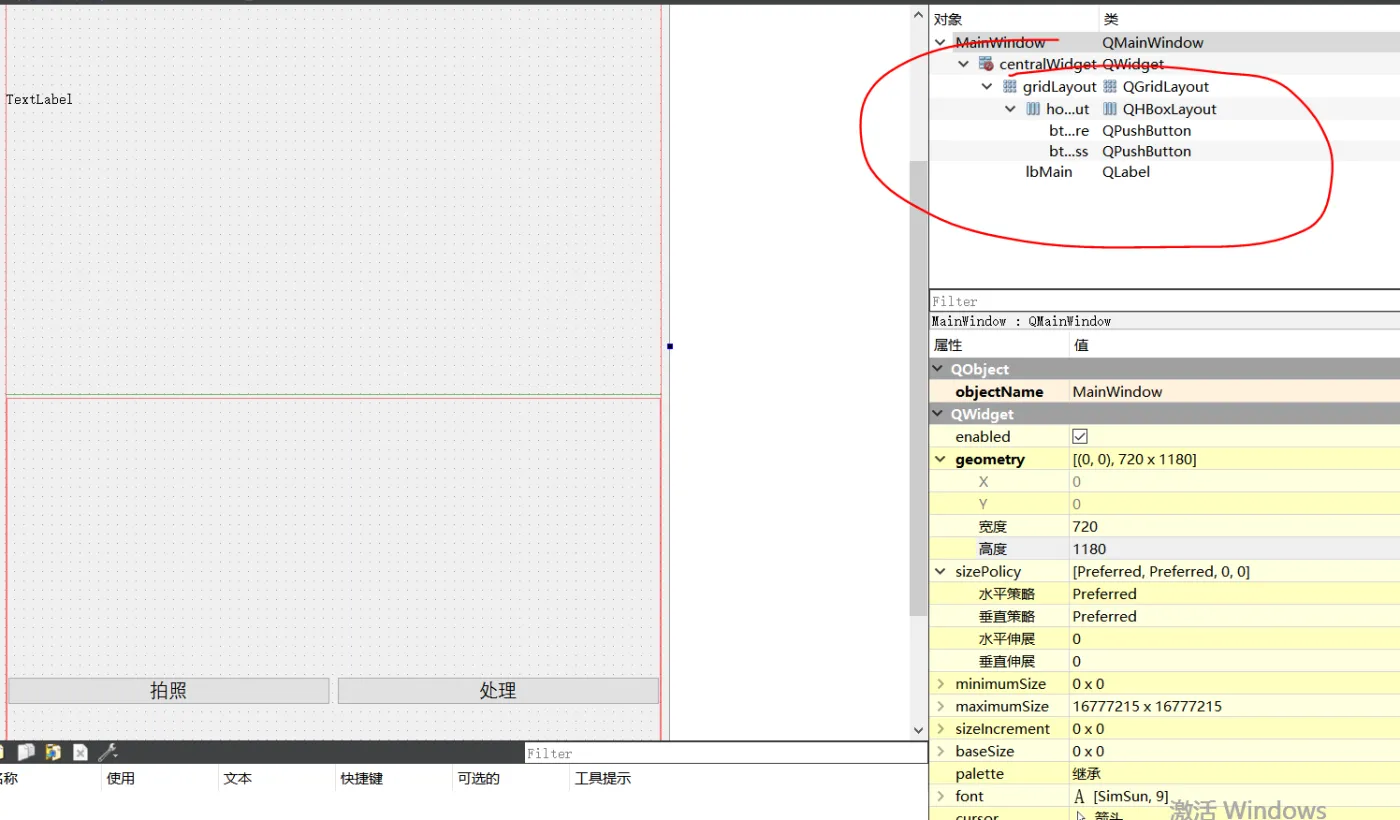Click the palette value 继承

pos(1088,774)
